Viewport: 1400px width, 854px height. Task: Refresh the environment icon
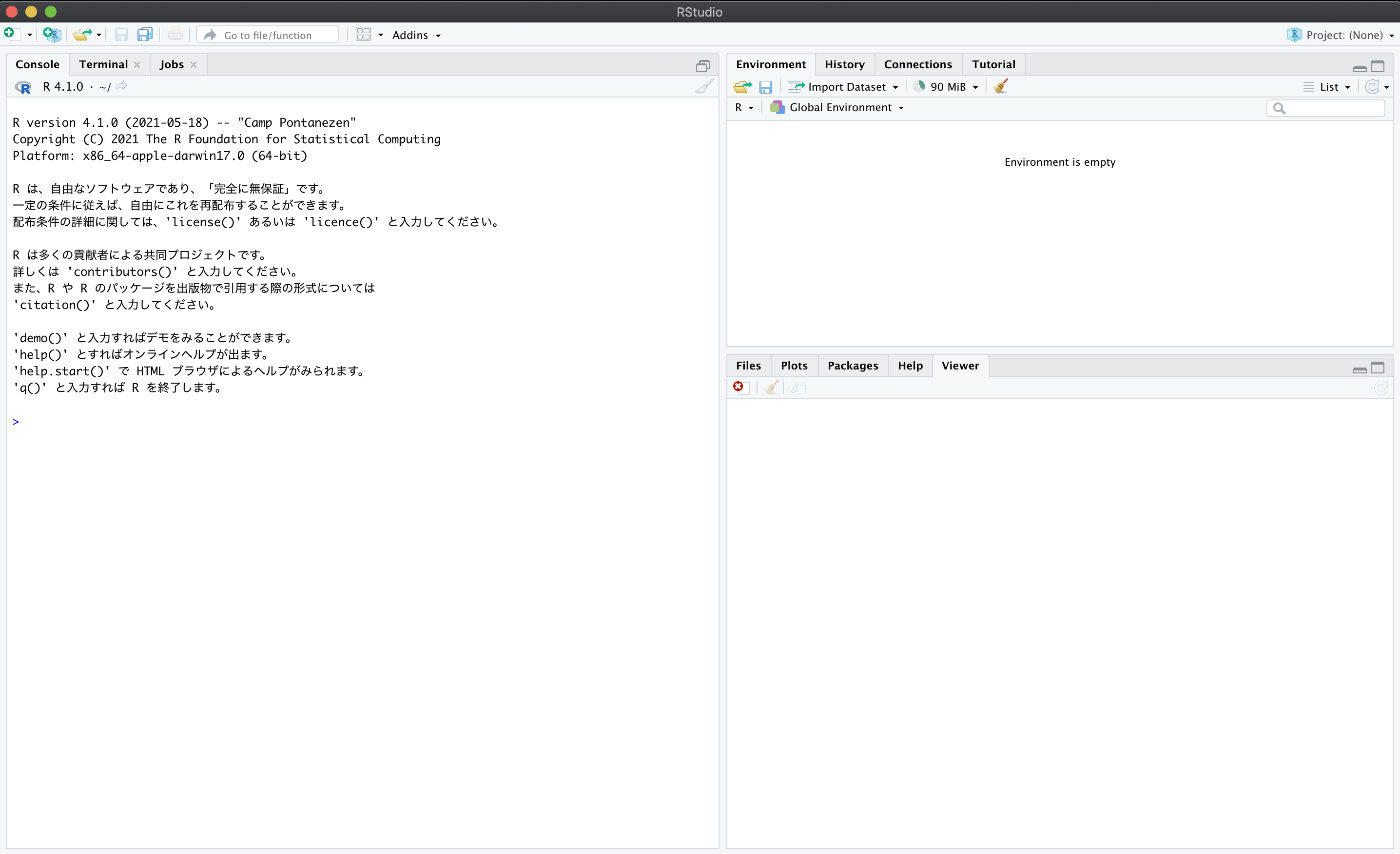pos(1372,87)
